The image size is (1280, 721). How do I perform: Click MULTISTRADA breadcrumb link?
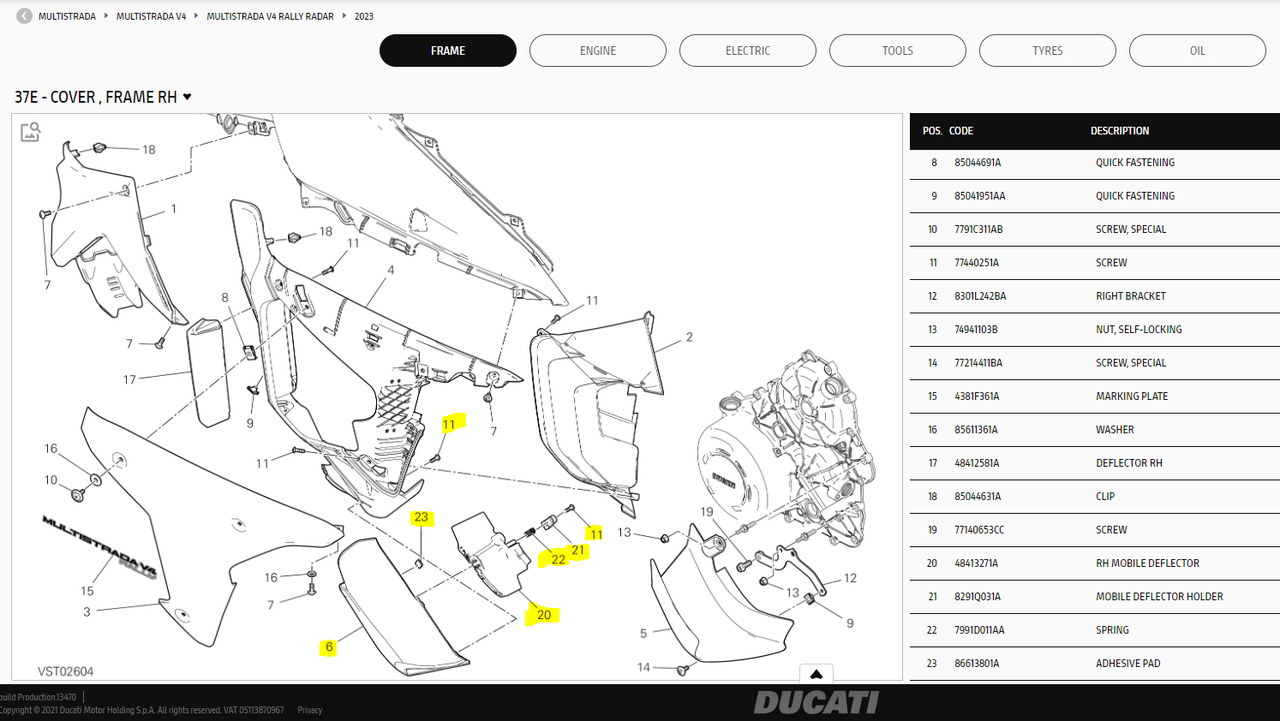[x=67, y=16]
